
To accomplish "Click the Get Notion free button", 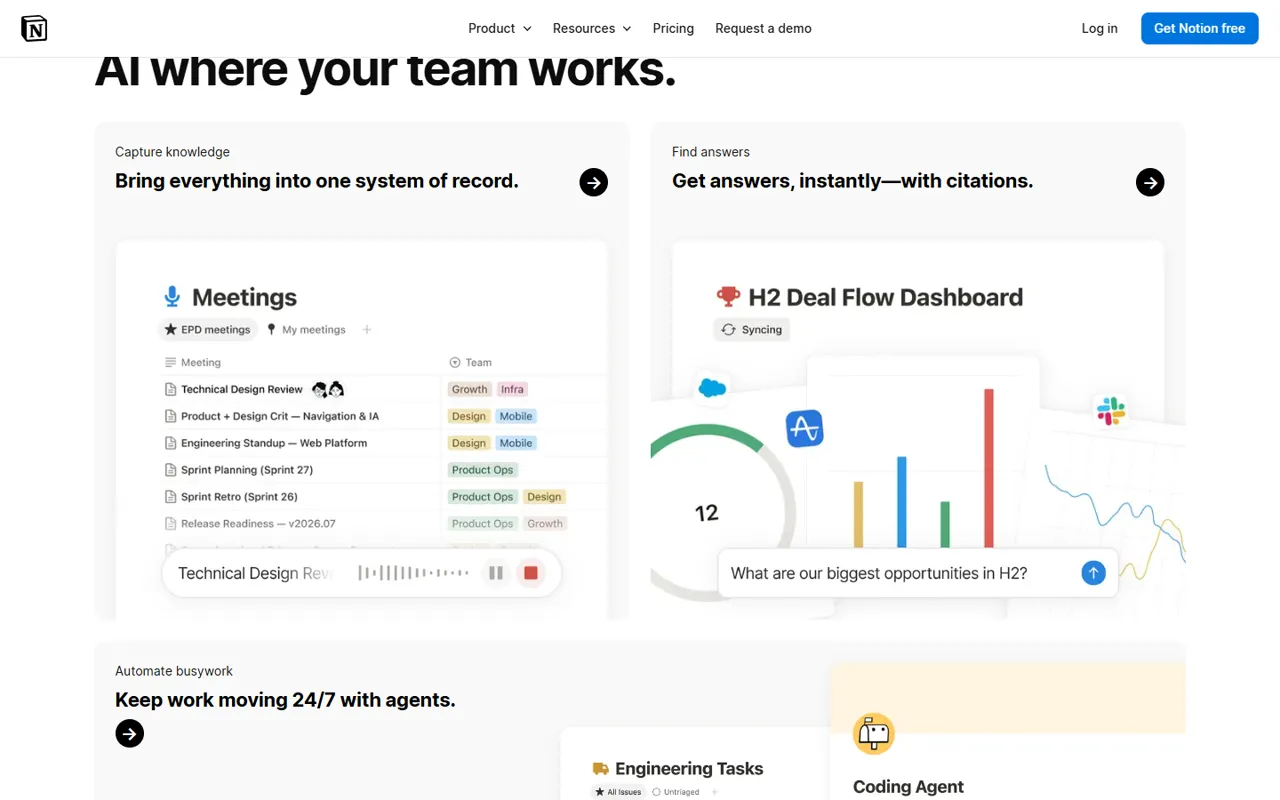I will (1199, 28).
